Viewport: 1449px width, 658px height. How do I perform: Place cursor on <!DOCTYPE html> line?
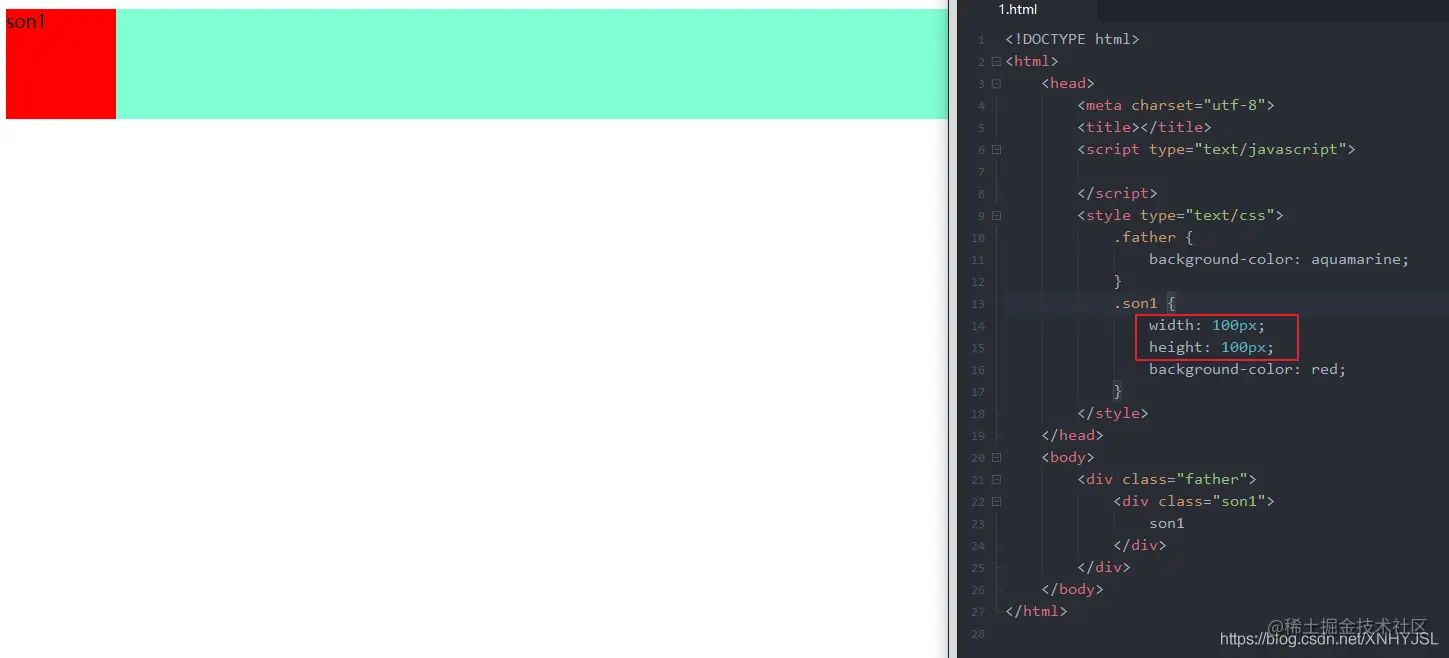click(1072, 39)
